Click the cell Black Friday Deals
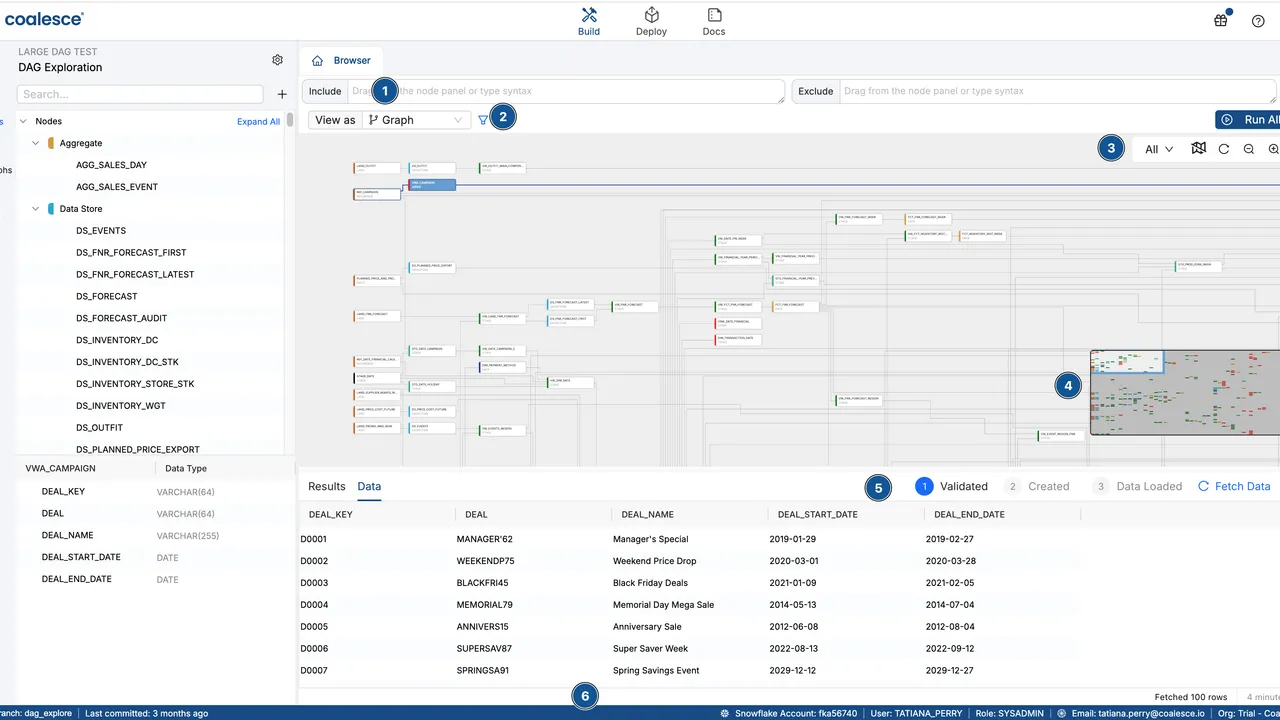This screenshot has width=1280, height=720. (x=651, y=583)
